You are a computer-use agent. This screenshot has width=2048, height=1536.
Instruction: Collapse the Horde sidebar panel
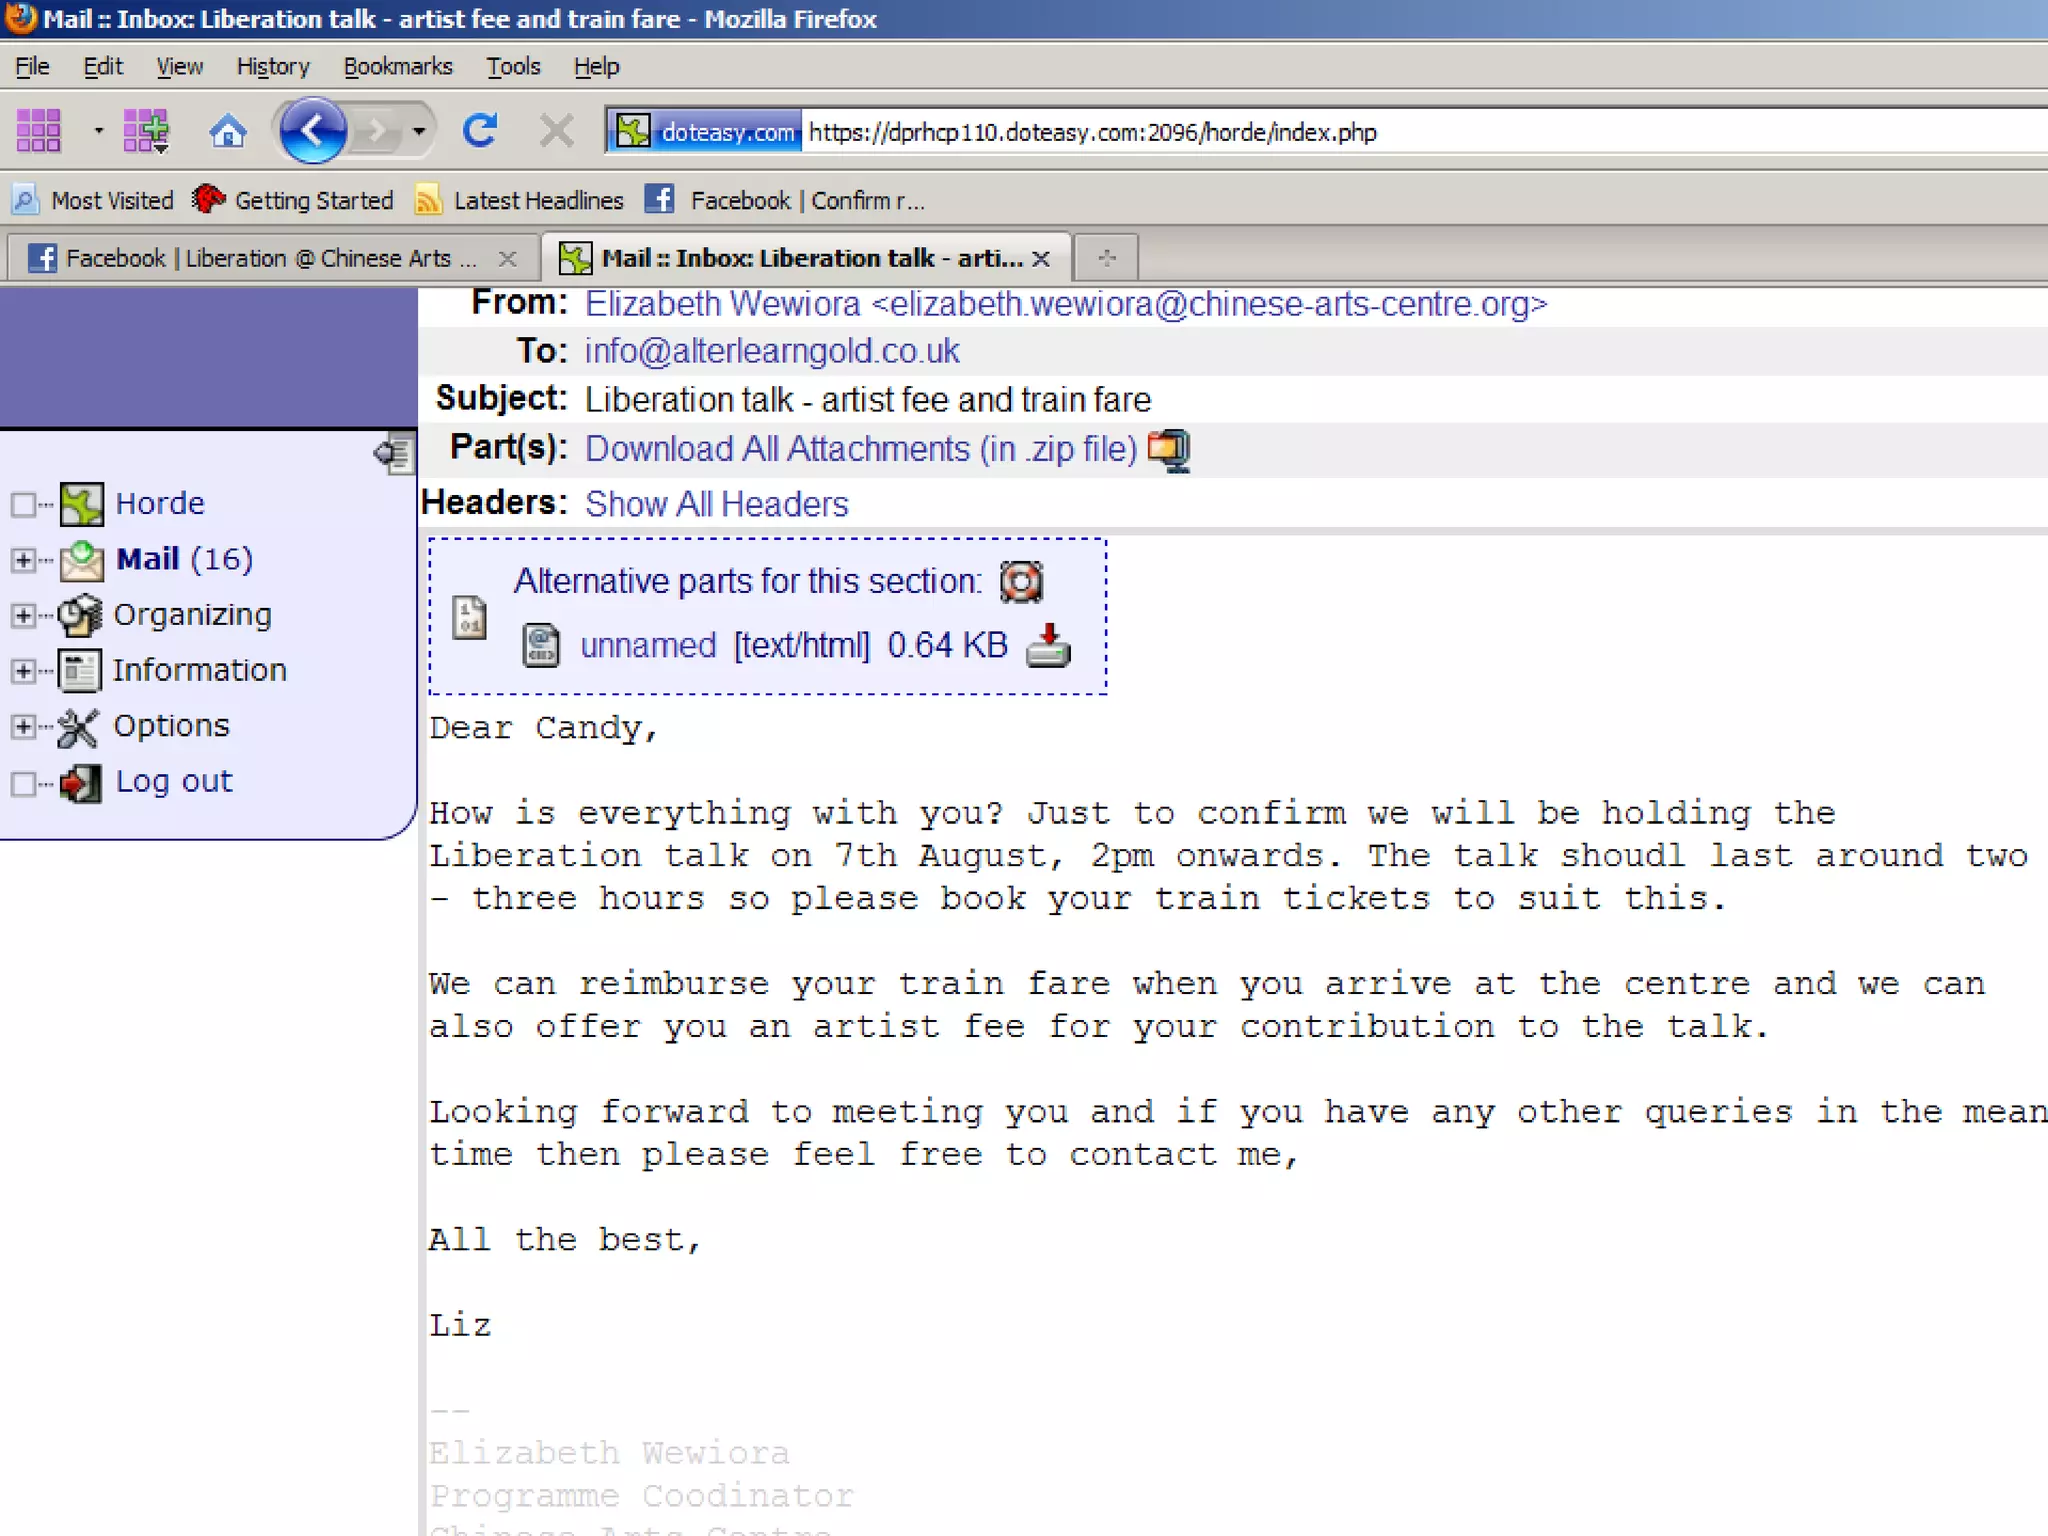click(394, 455)
